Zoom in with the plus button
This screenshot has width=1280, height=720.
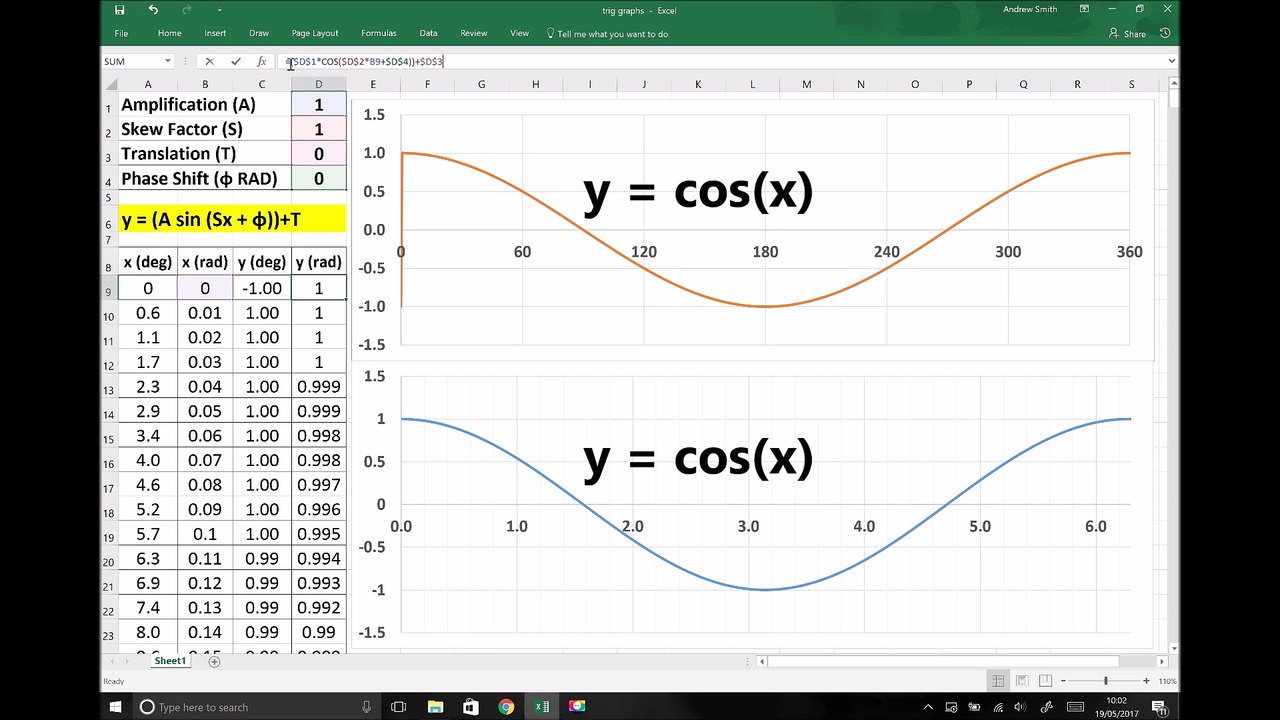pyautogui.click(x=1148, y=681)
